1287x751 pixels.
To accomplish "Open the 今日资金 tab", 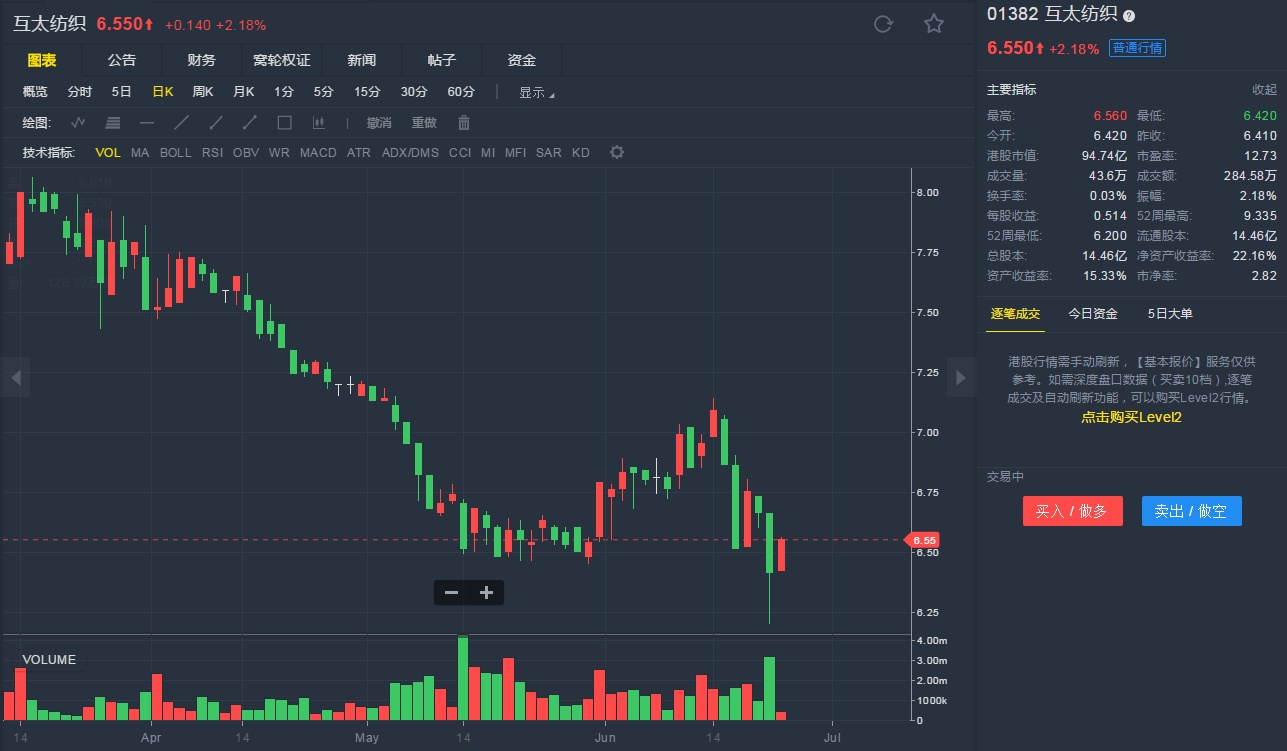I will [x=1092, y=314].
